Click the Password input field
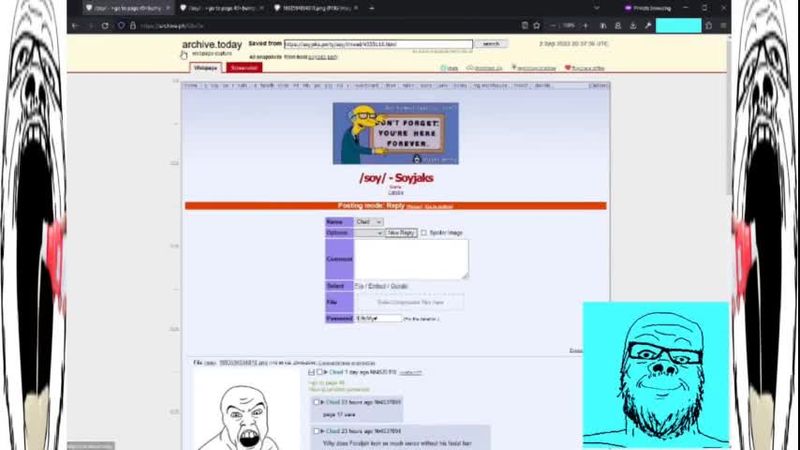800x450 pixels. [x=377, y=318]
